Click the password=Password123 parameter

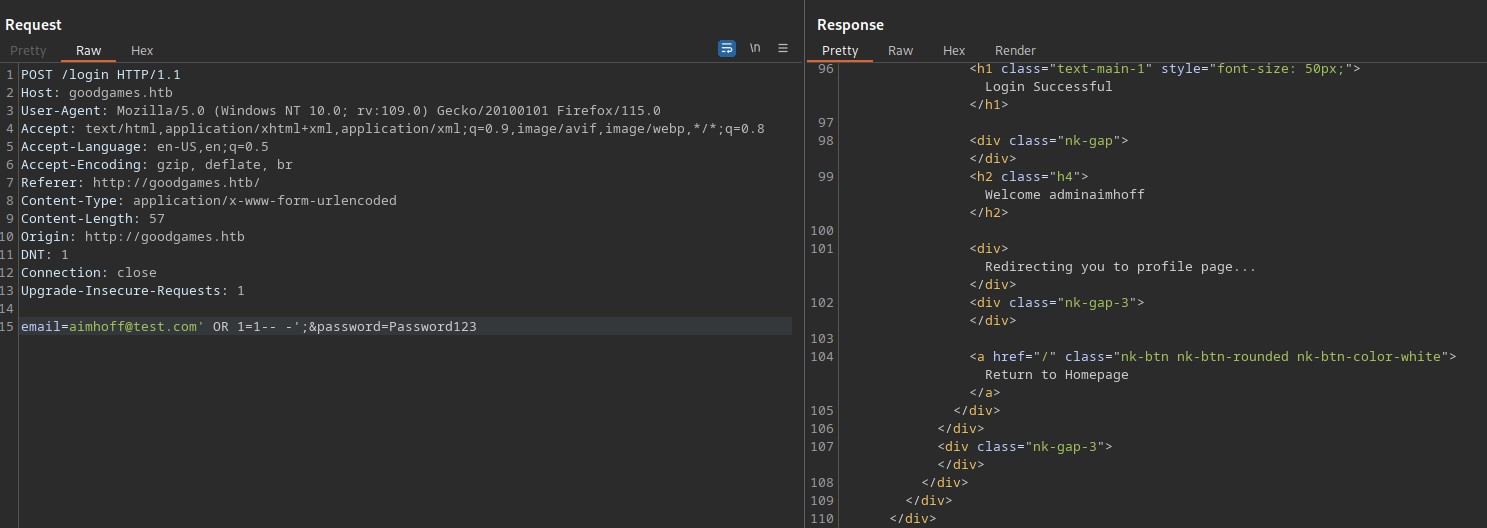point(397,327)
